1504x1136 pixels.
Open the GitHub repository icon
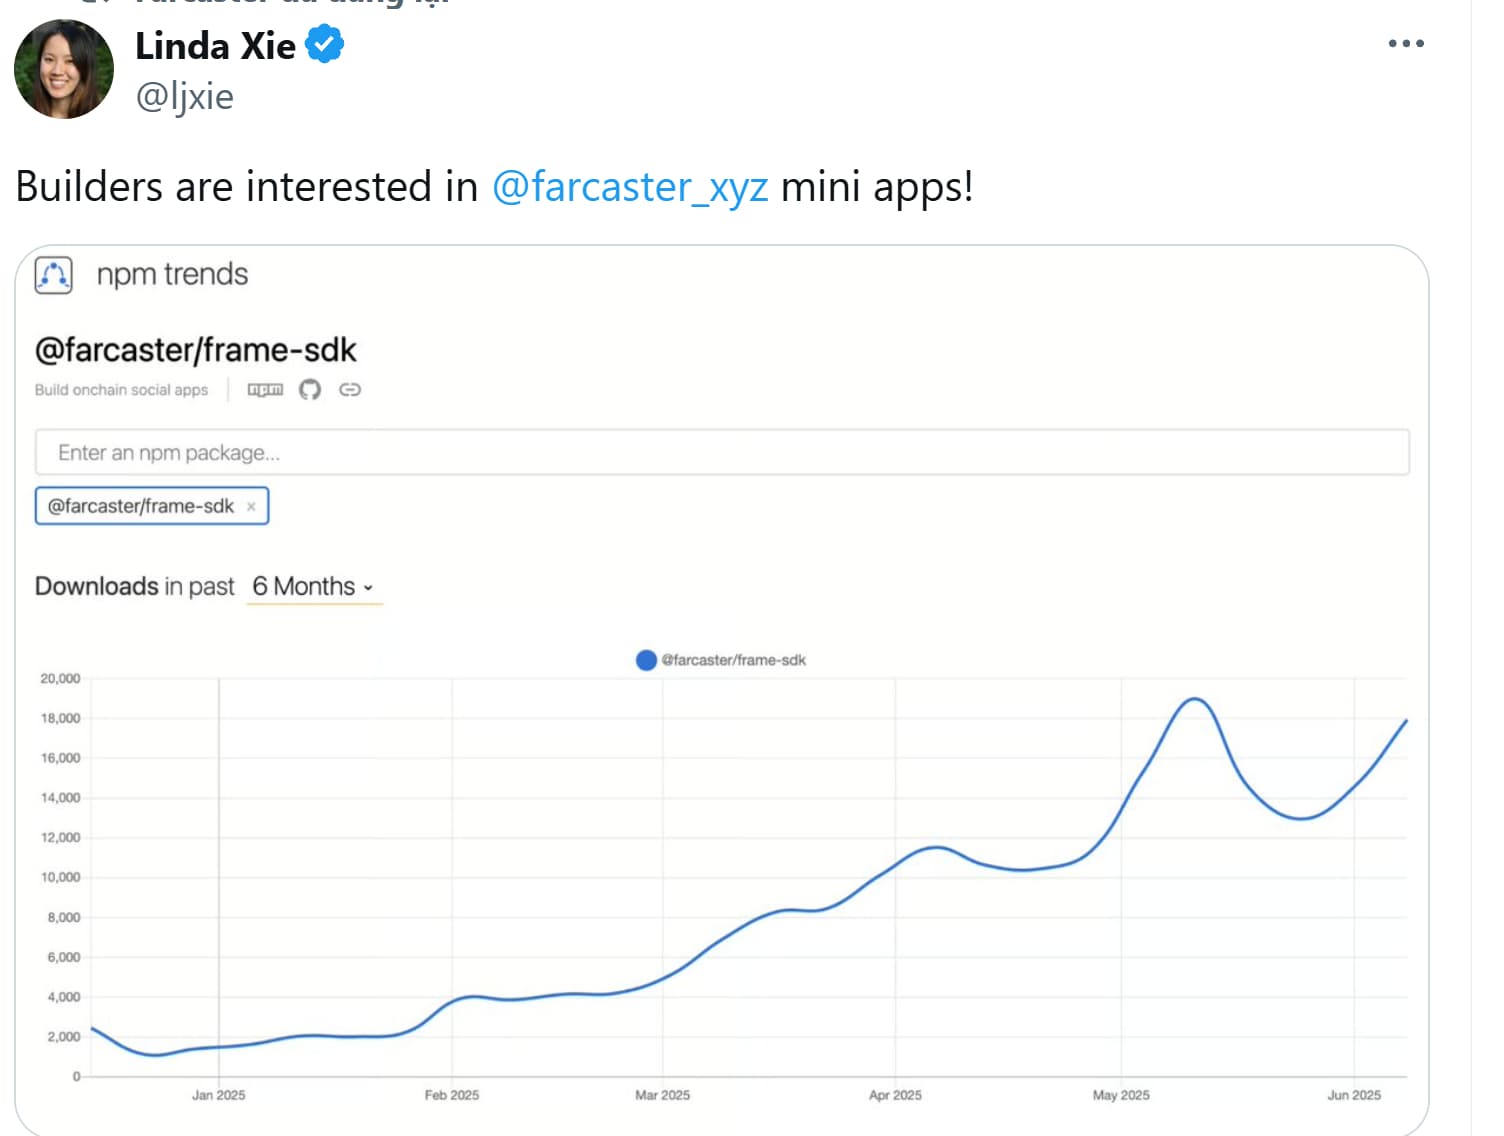point(310,390)
